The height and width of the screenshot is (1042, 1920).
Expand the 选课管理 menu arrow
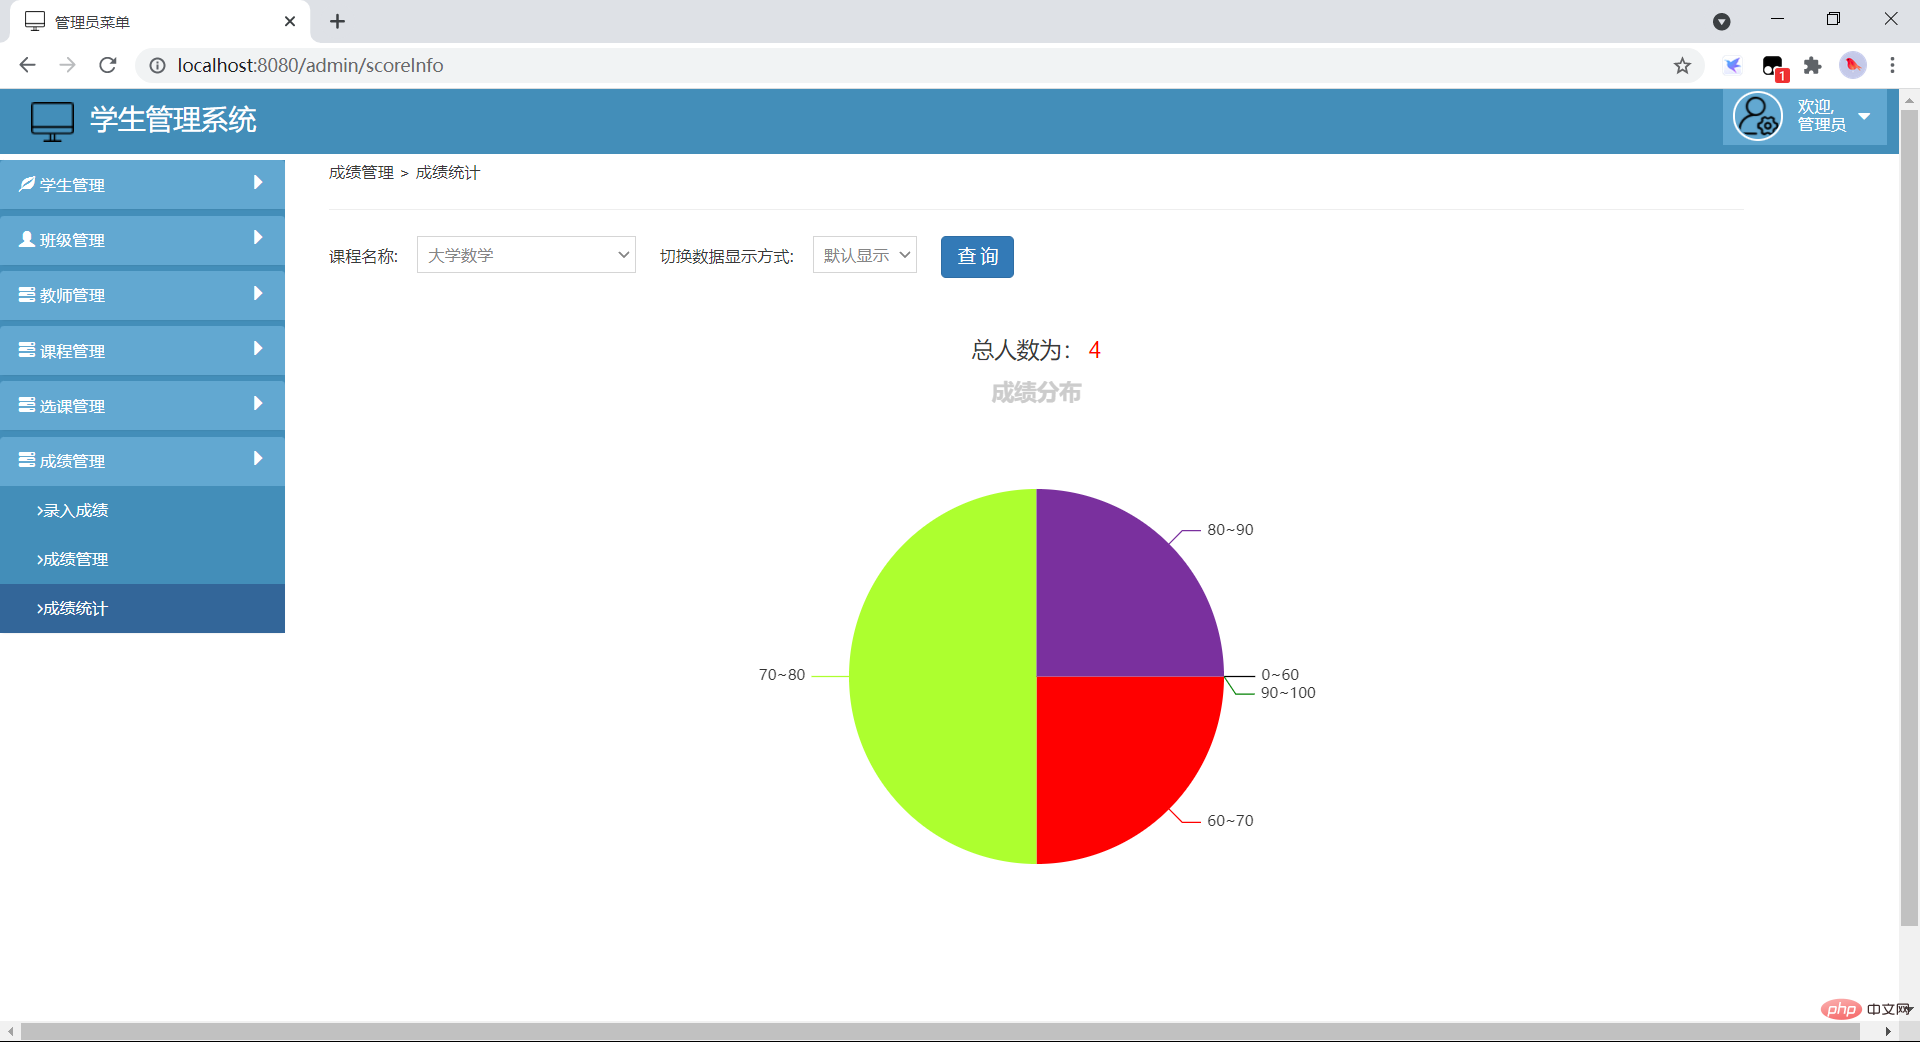[x=258, y=403]
